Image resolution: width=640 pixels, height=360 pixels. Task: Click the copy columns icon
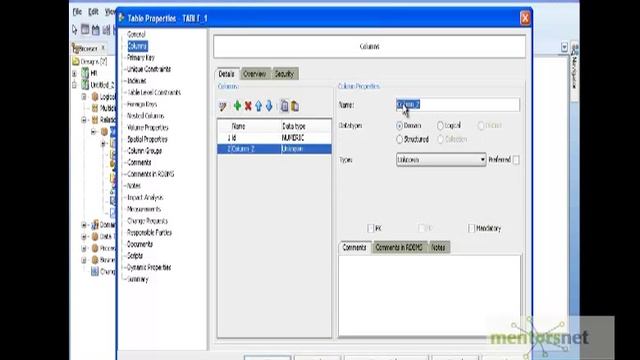(284, 106)
